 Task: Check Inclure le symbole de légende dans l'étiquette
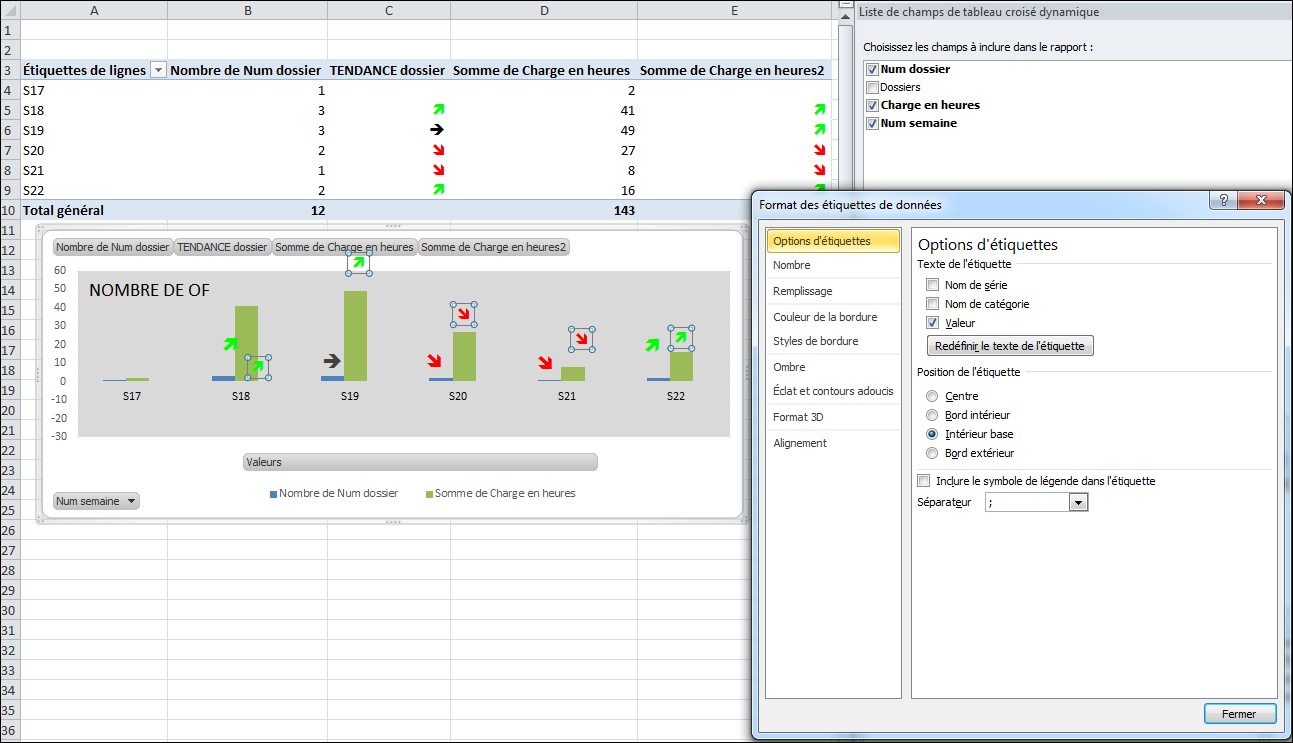tap(923, 481)
